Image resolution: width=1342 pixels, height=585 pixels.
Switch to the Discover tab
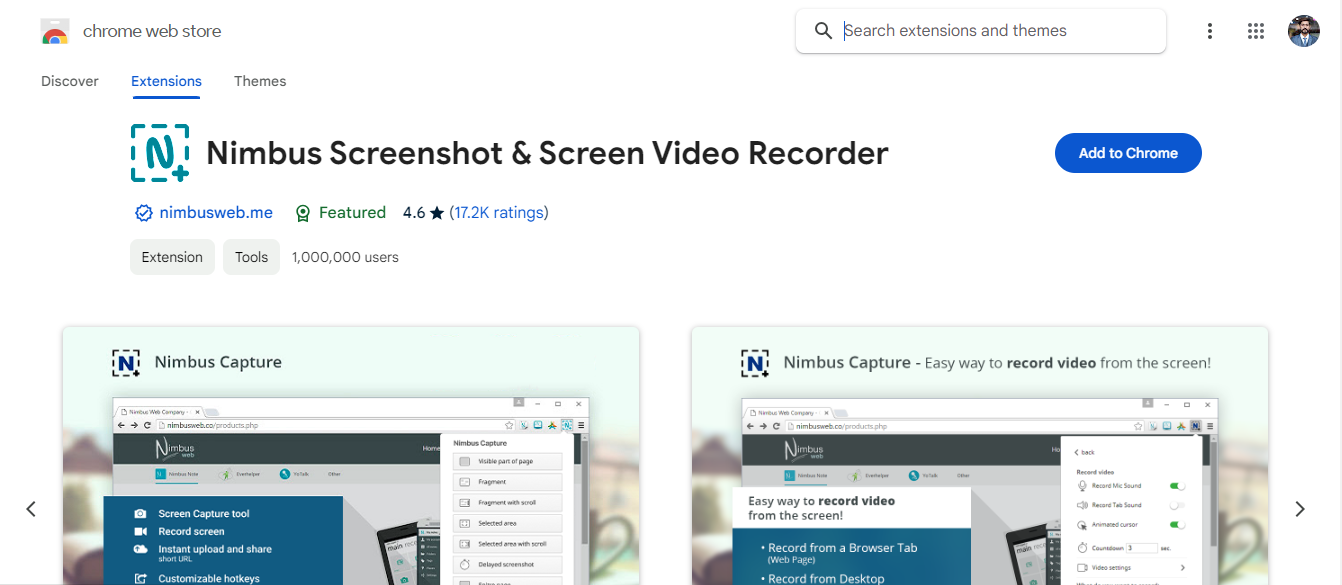click(70, 81)
